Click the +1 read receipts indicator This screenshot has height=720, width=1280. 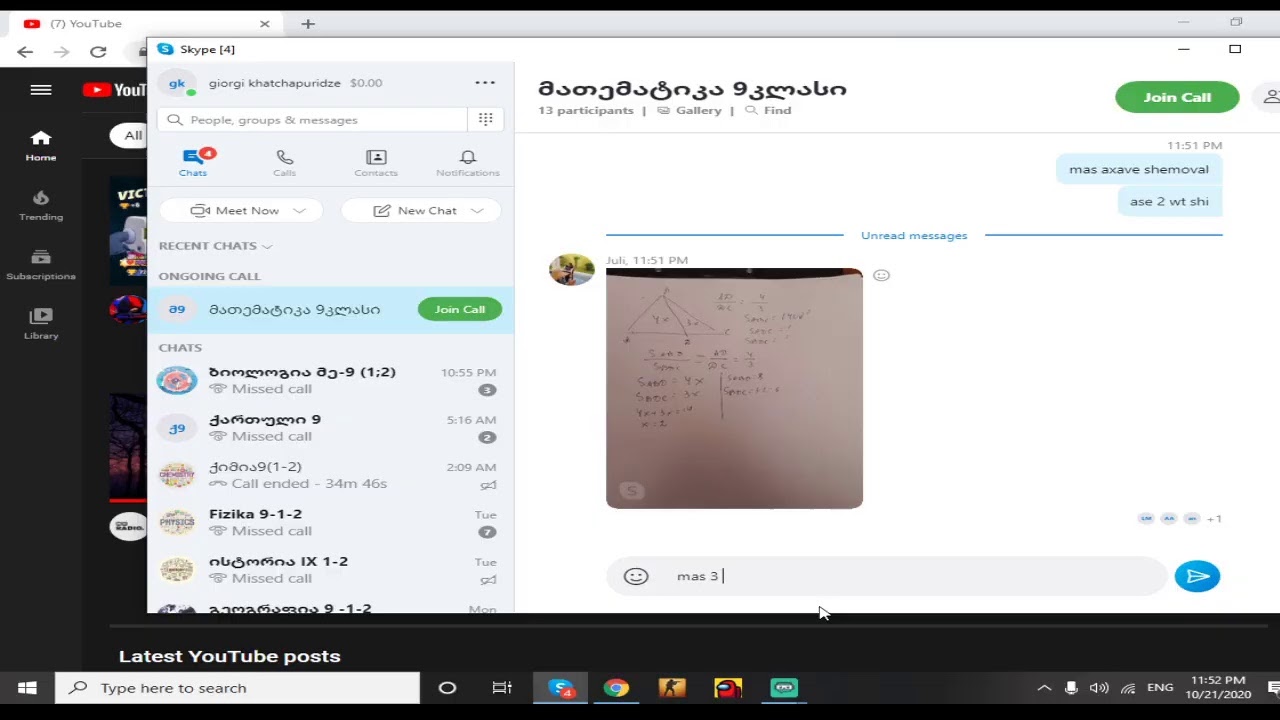coord(1214,519)
